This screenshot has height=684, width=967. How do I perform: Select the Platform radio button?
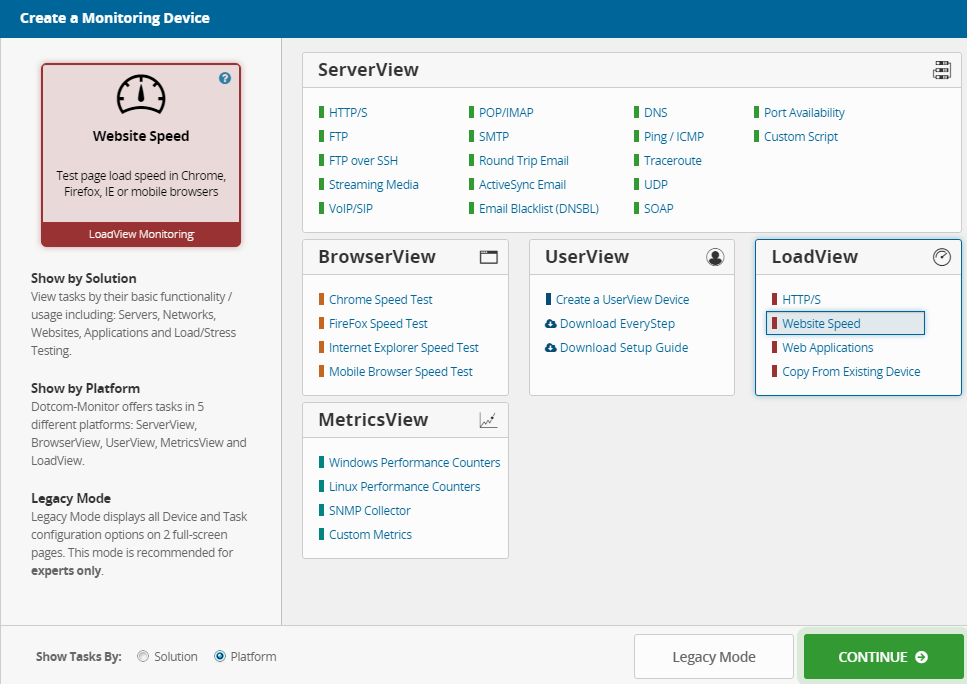click(220, 656)
